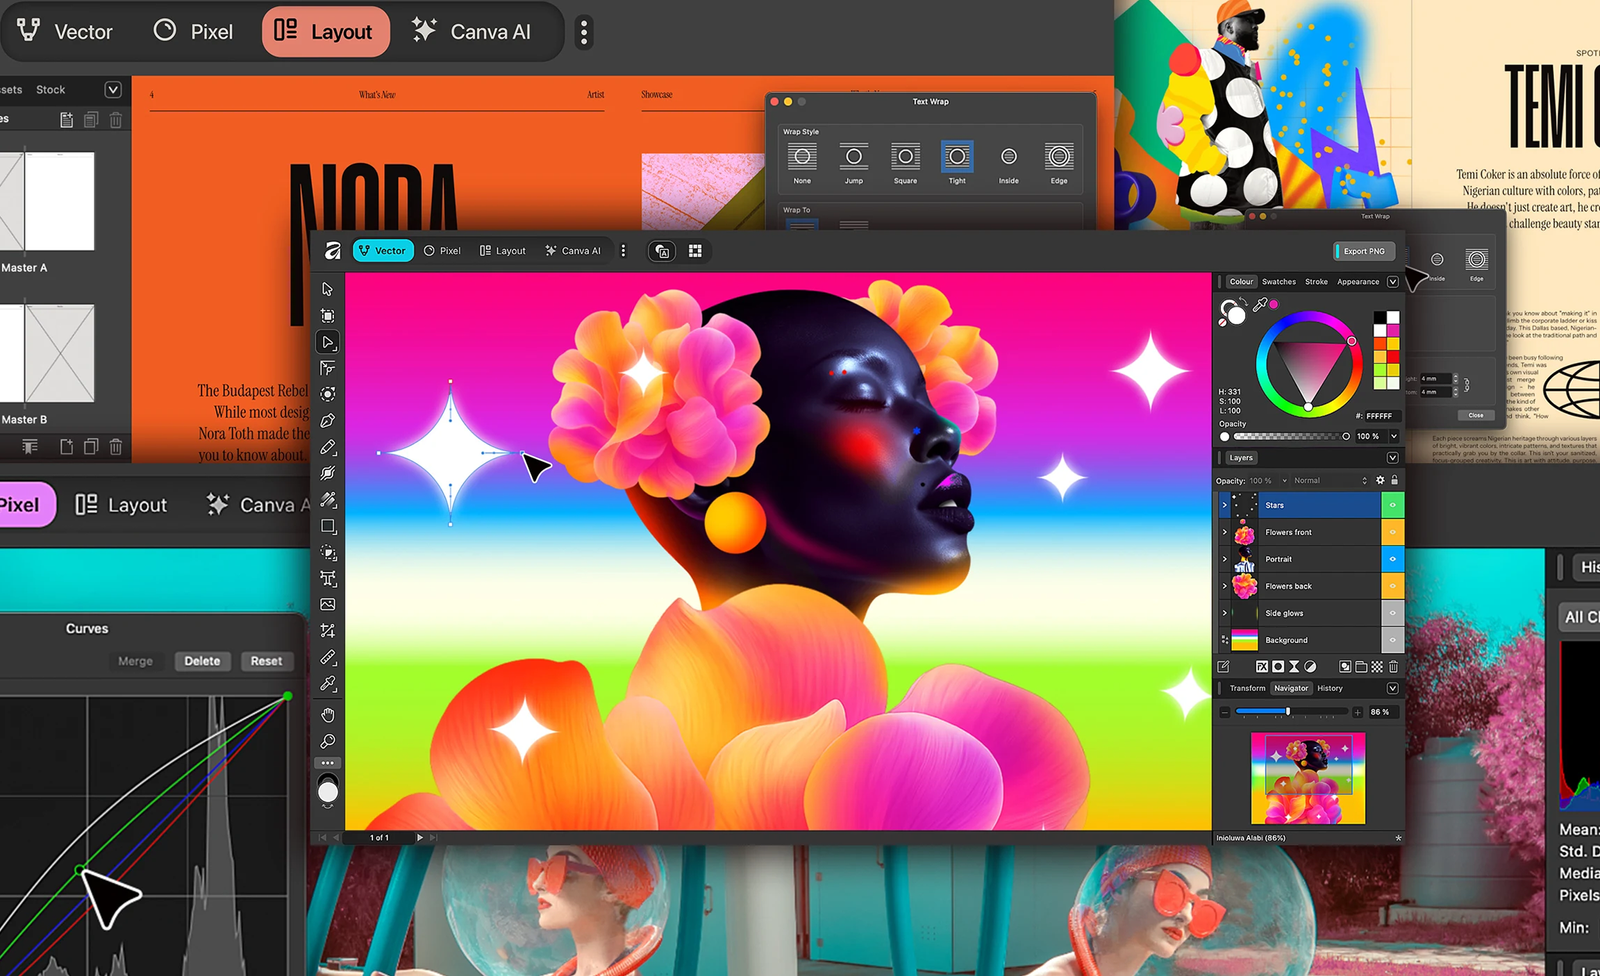Click Reset in the Curves dialog
The height and width of the screenshot is (976, 1600).
pos(268,661)
